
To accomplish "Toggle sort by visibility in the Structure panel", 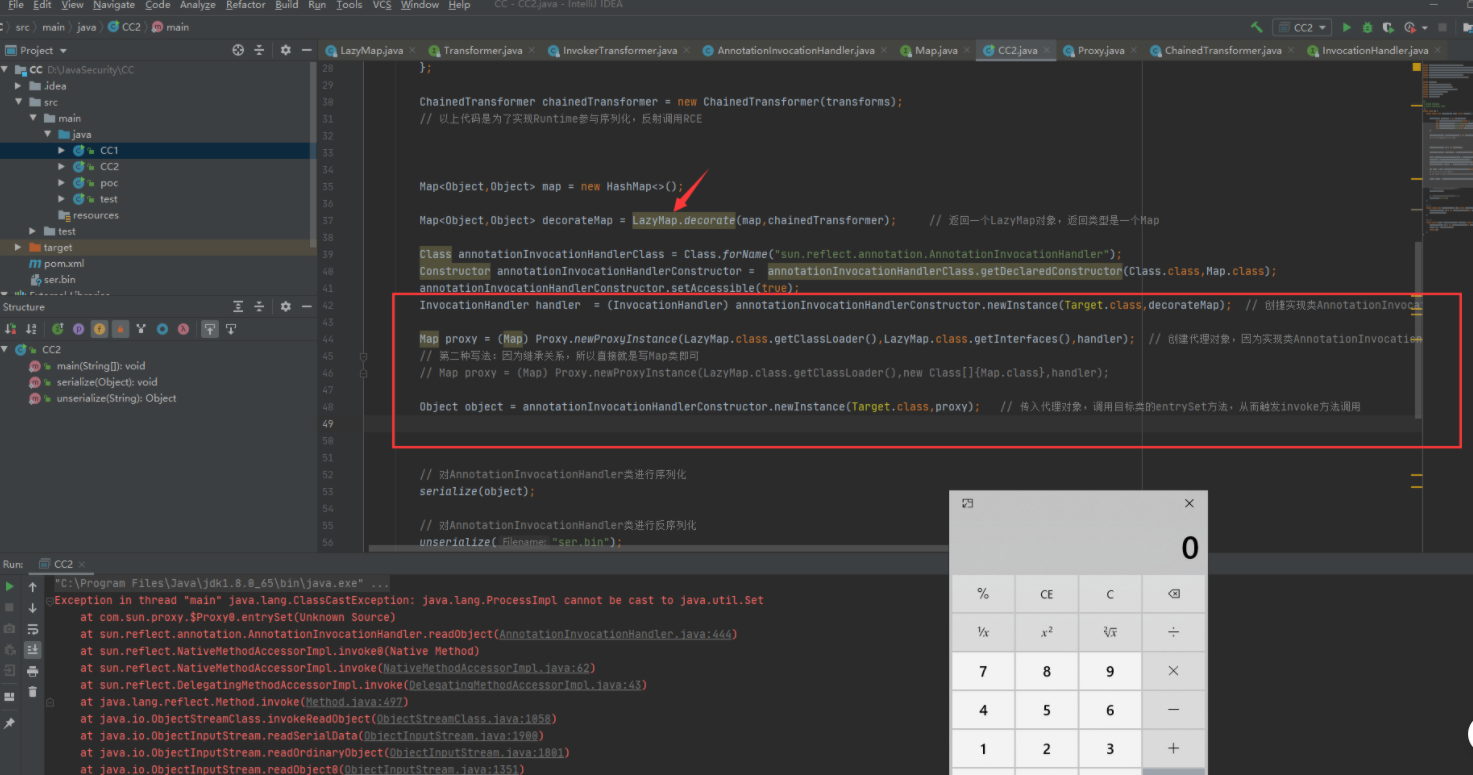I will (11, 328).
